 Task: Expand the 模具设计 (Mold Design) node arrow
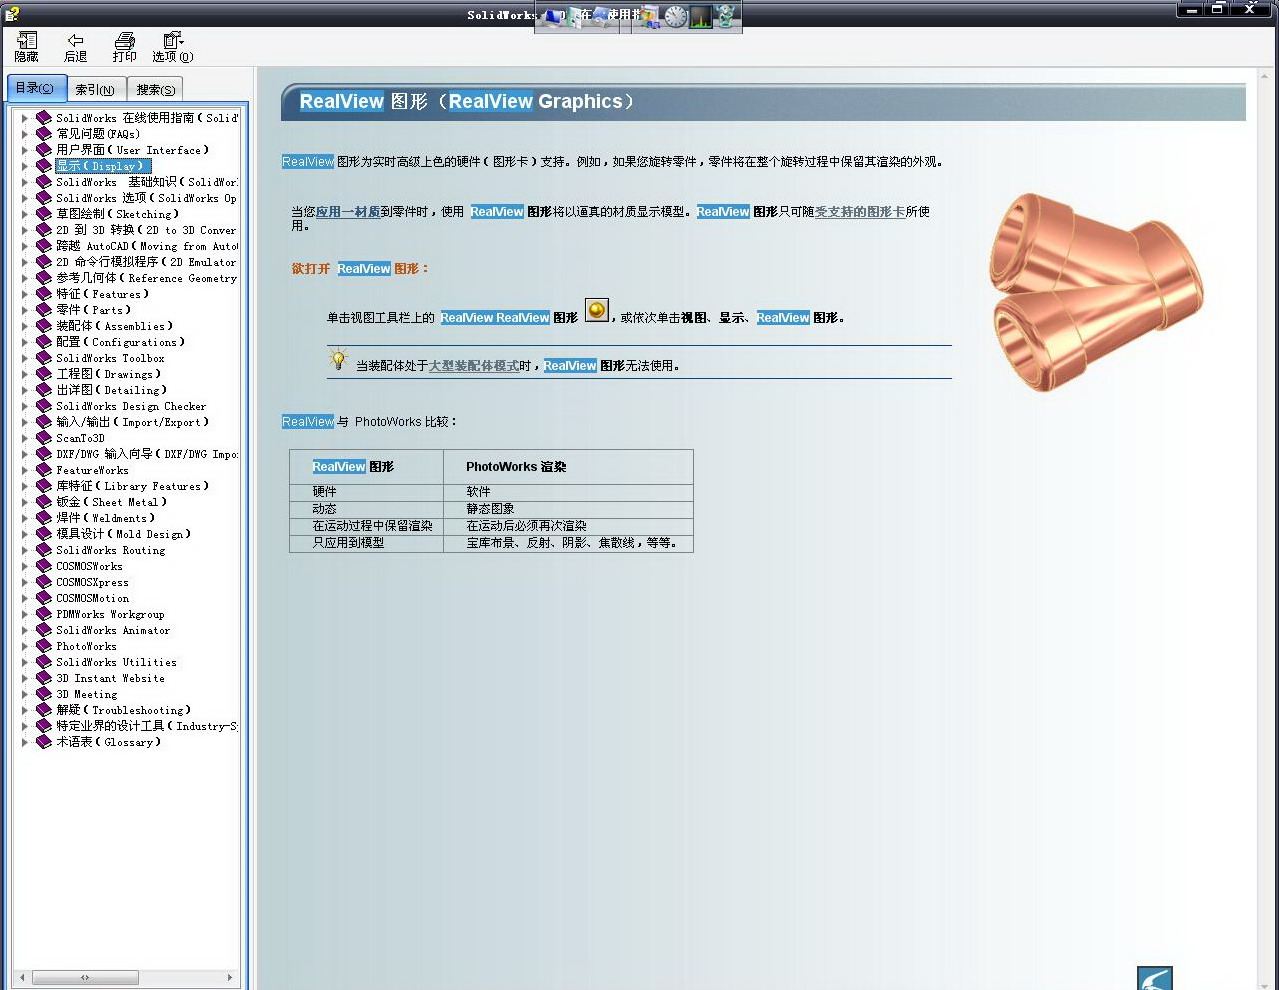[x=25, y=534]
